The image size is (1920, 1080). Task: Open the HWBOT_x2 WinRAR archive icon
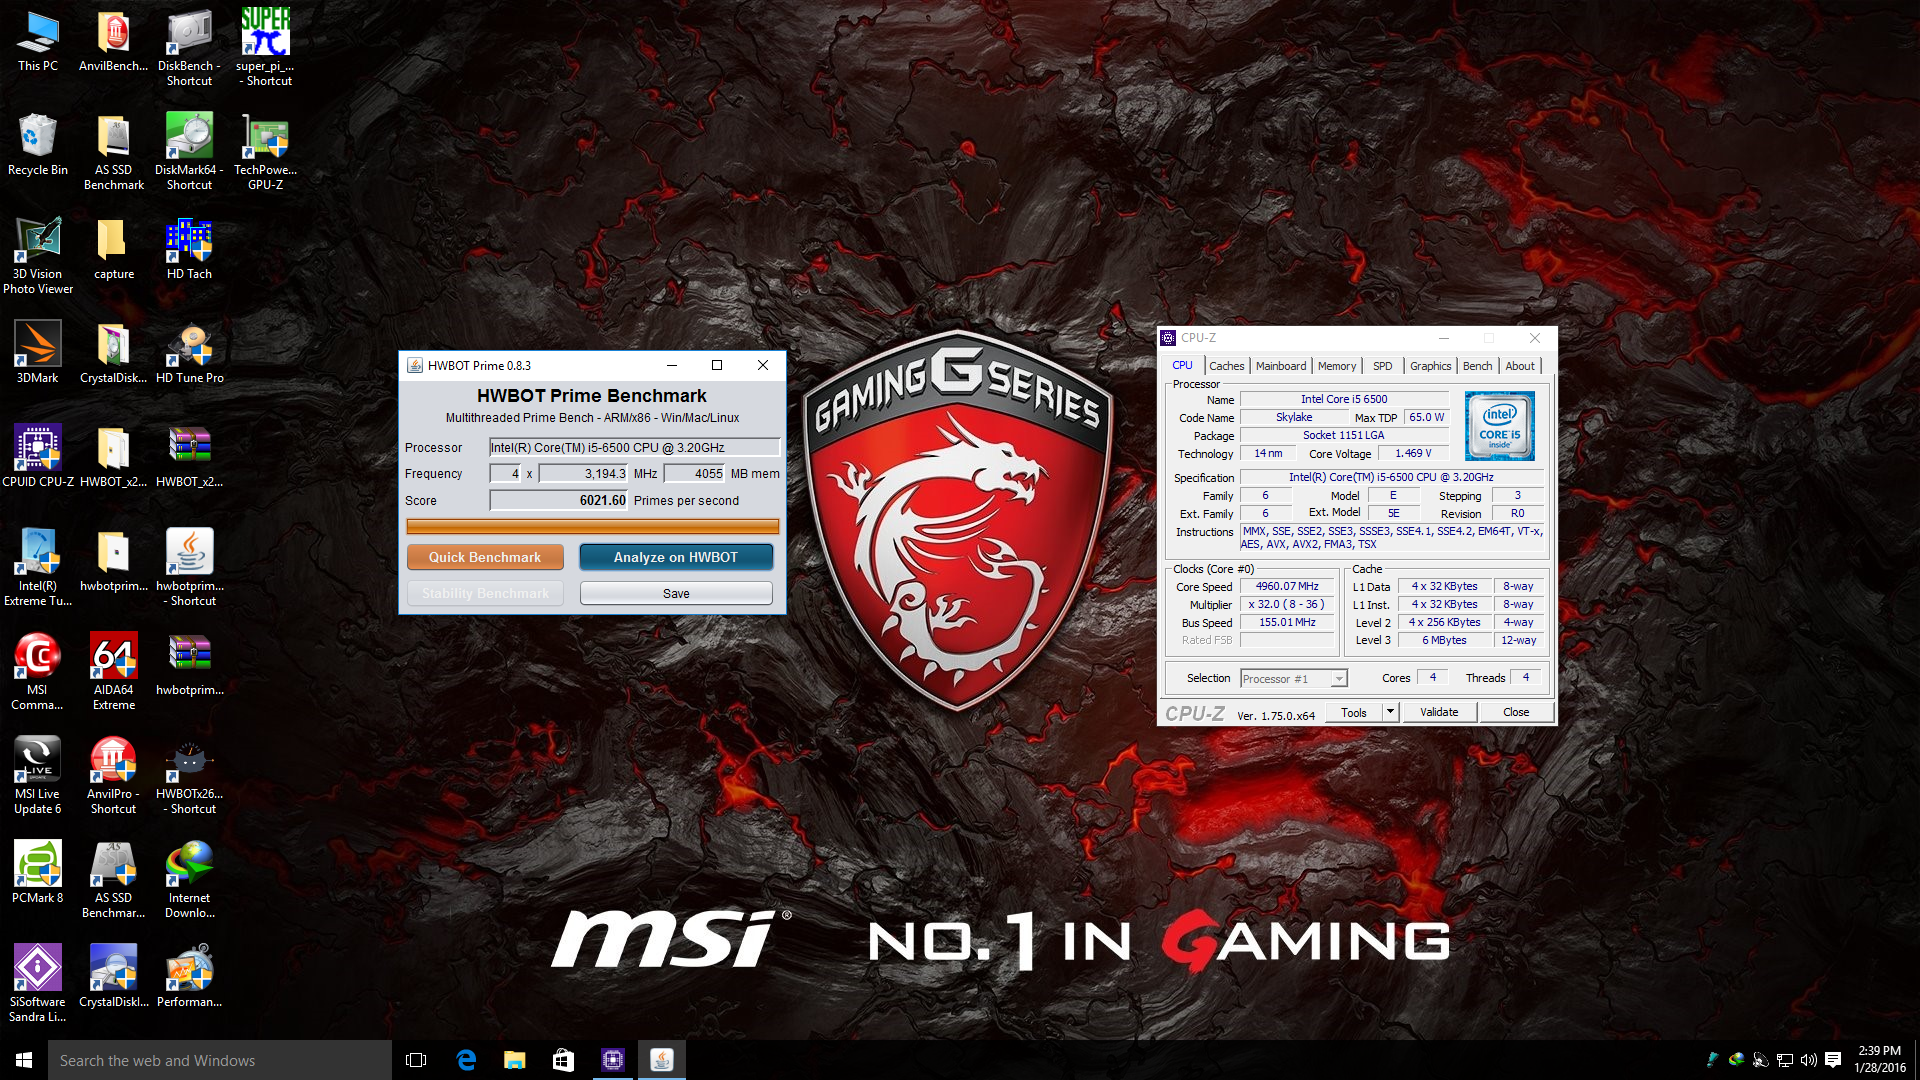(189, 458)
